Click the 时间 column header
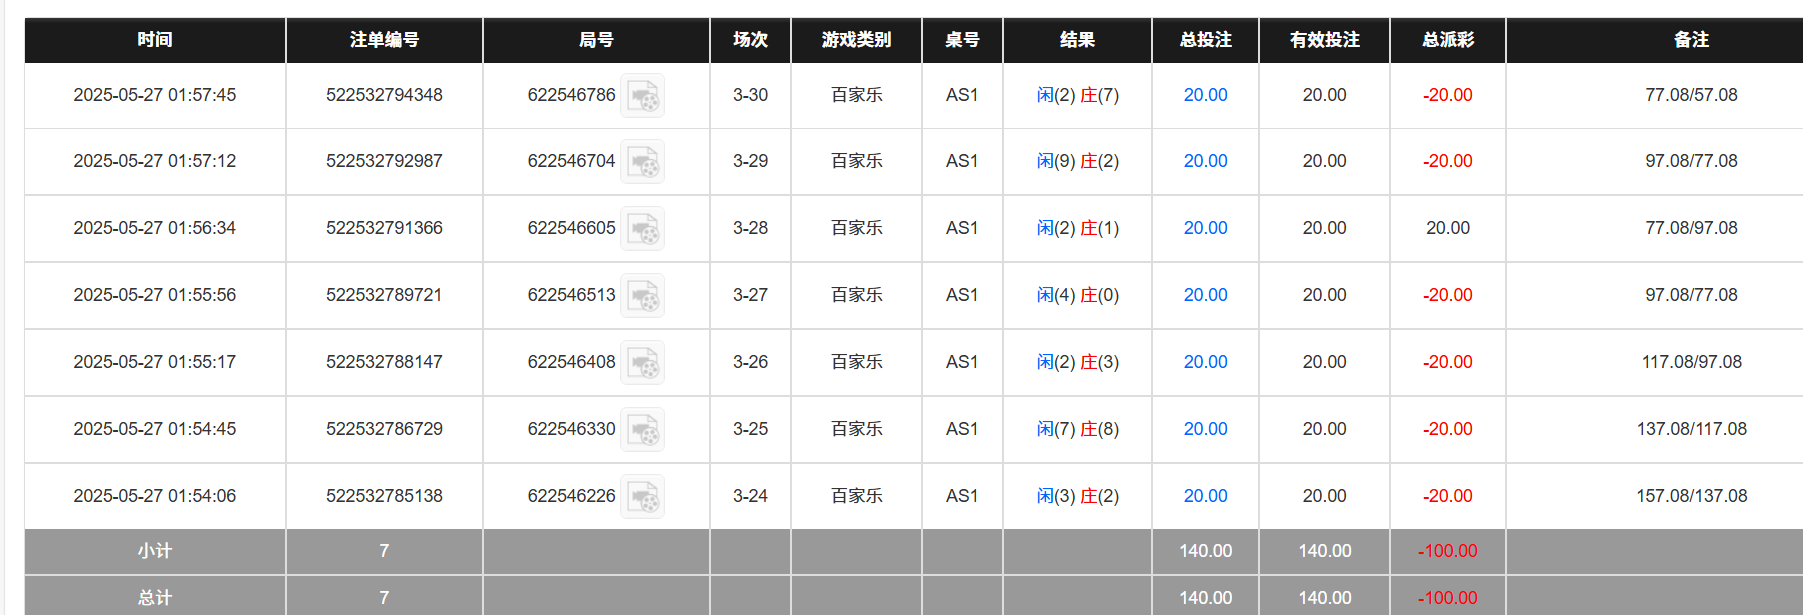Viewport: 1803px width, 615px height. [154, 40]
